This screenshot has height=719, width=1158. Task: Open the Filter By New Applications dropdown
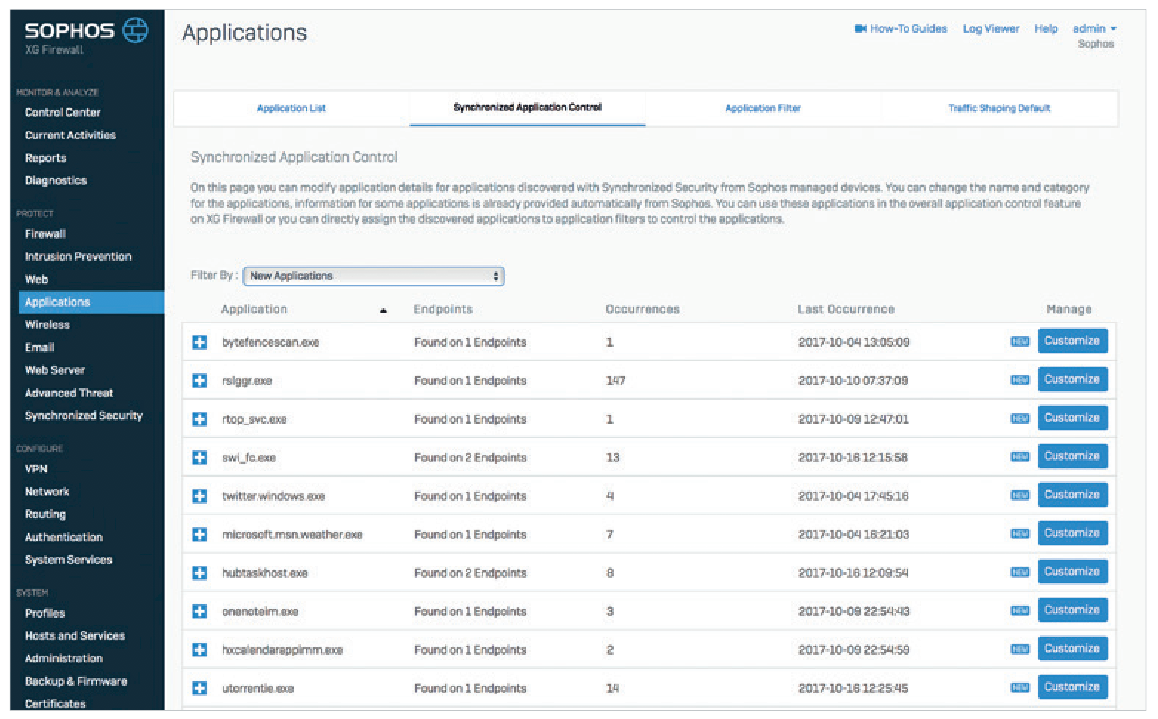pos(374,276)
